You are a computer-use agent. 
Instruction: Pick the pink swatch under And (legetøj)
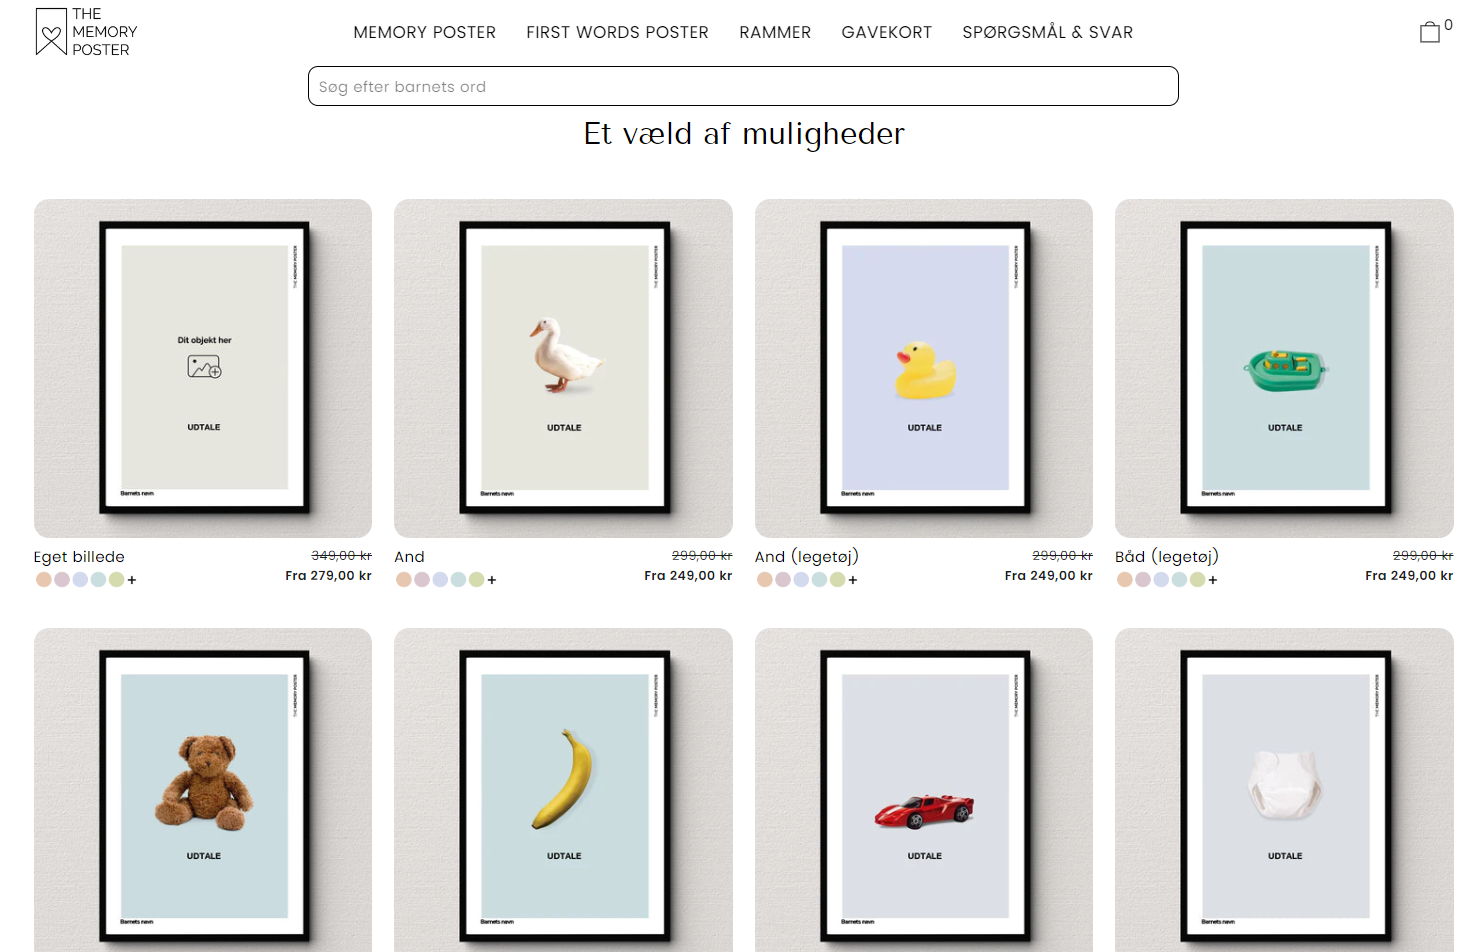(x=783, y=579)
